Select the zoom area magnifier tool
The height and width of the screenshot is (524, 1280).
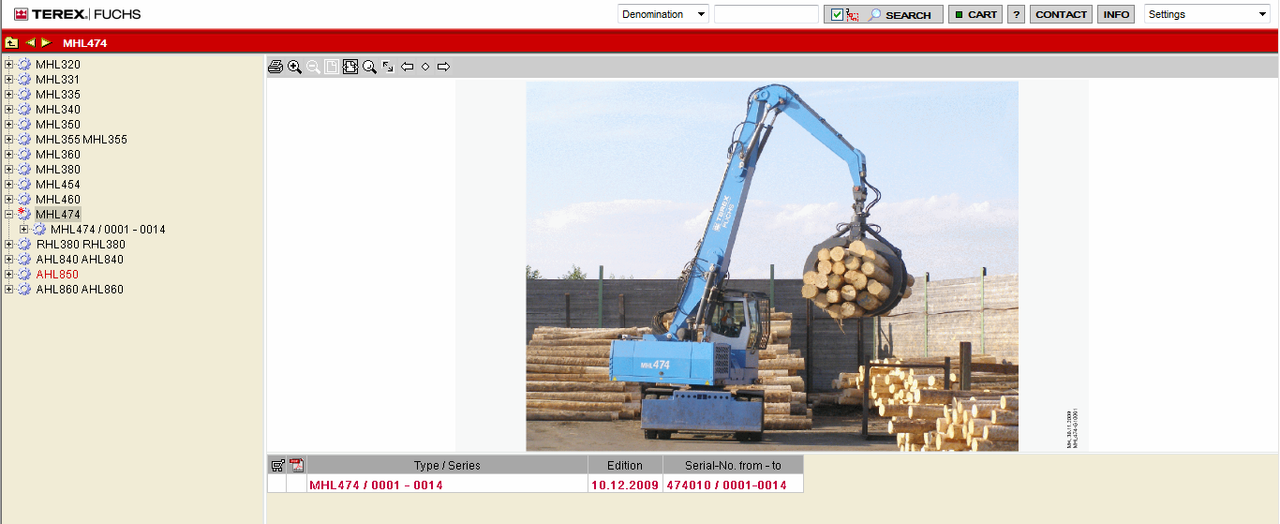[x=369, y=67]
